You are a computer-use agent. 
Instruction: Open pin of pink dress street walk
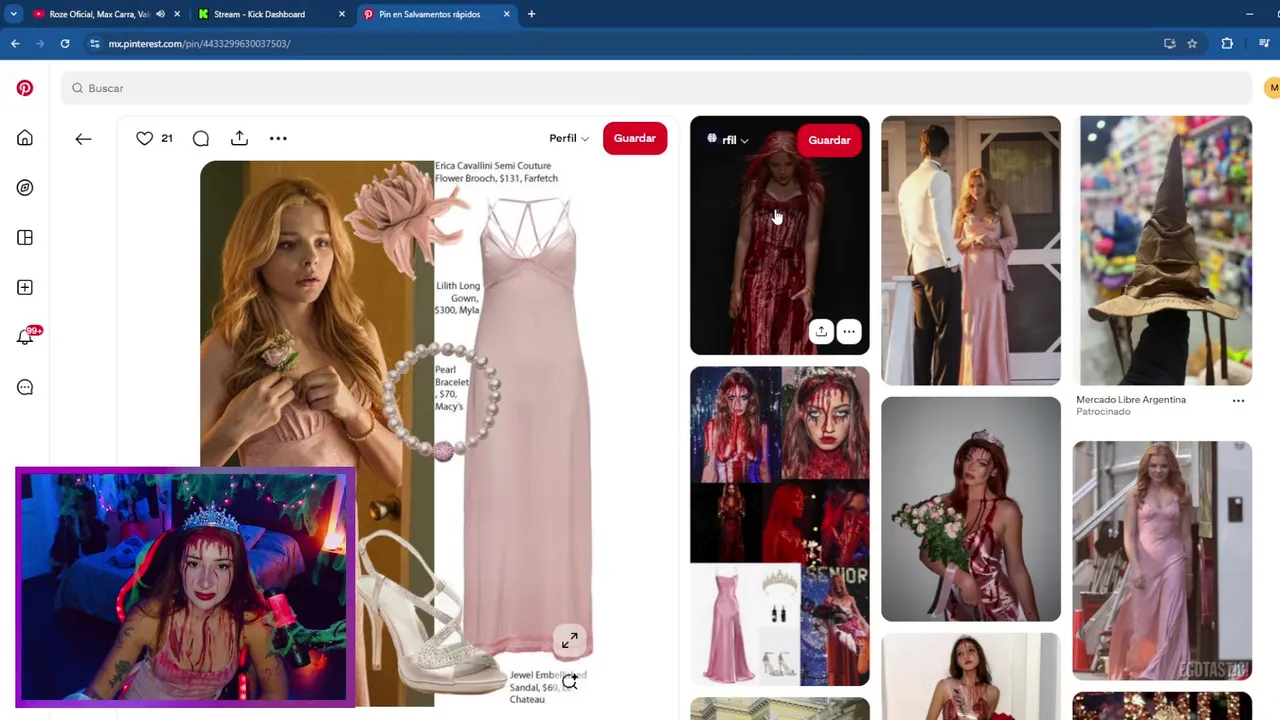(x=1162, y=560)
